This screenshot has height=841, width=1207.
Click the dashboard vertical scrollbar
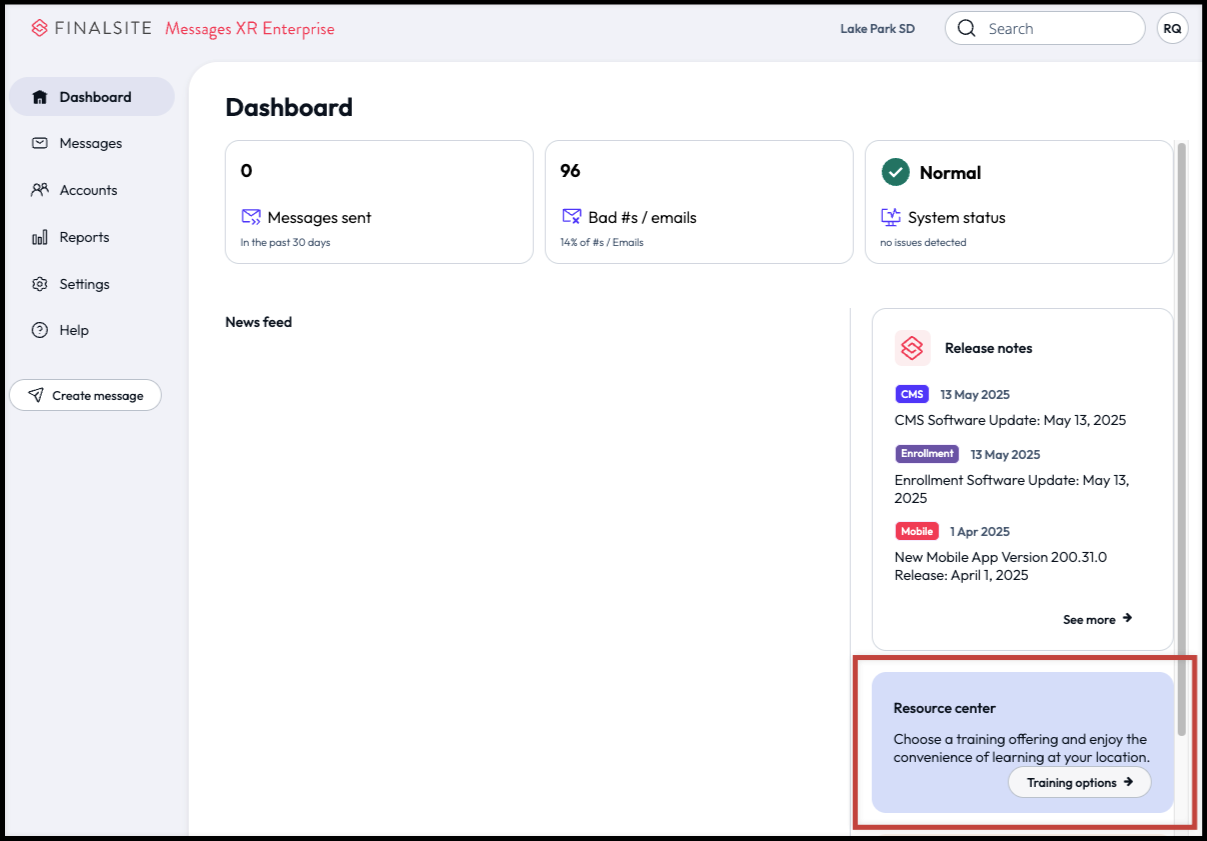point(1181,440)
